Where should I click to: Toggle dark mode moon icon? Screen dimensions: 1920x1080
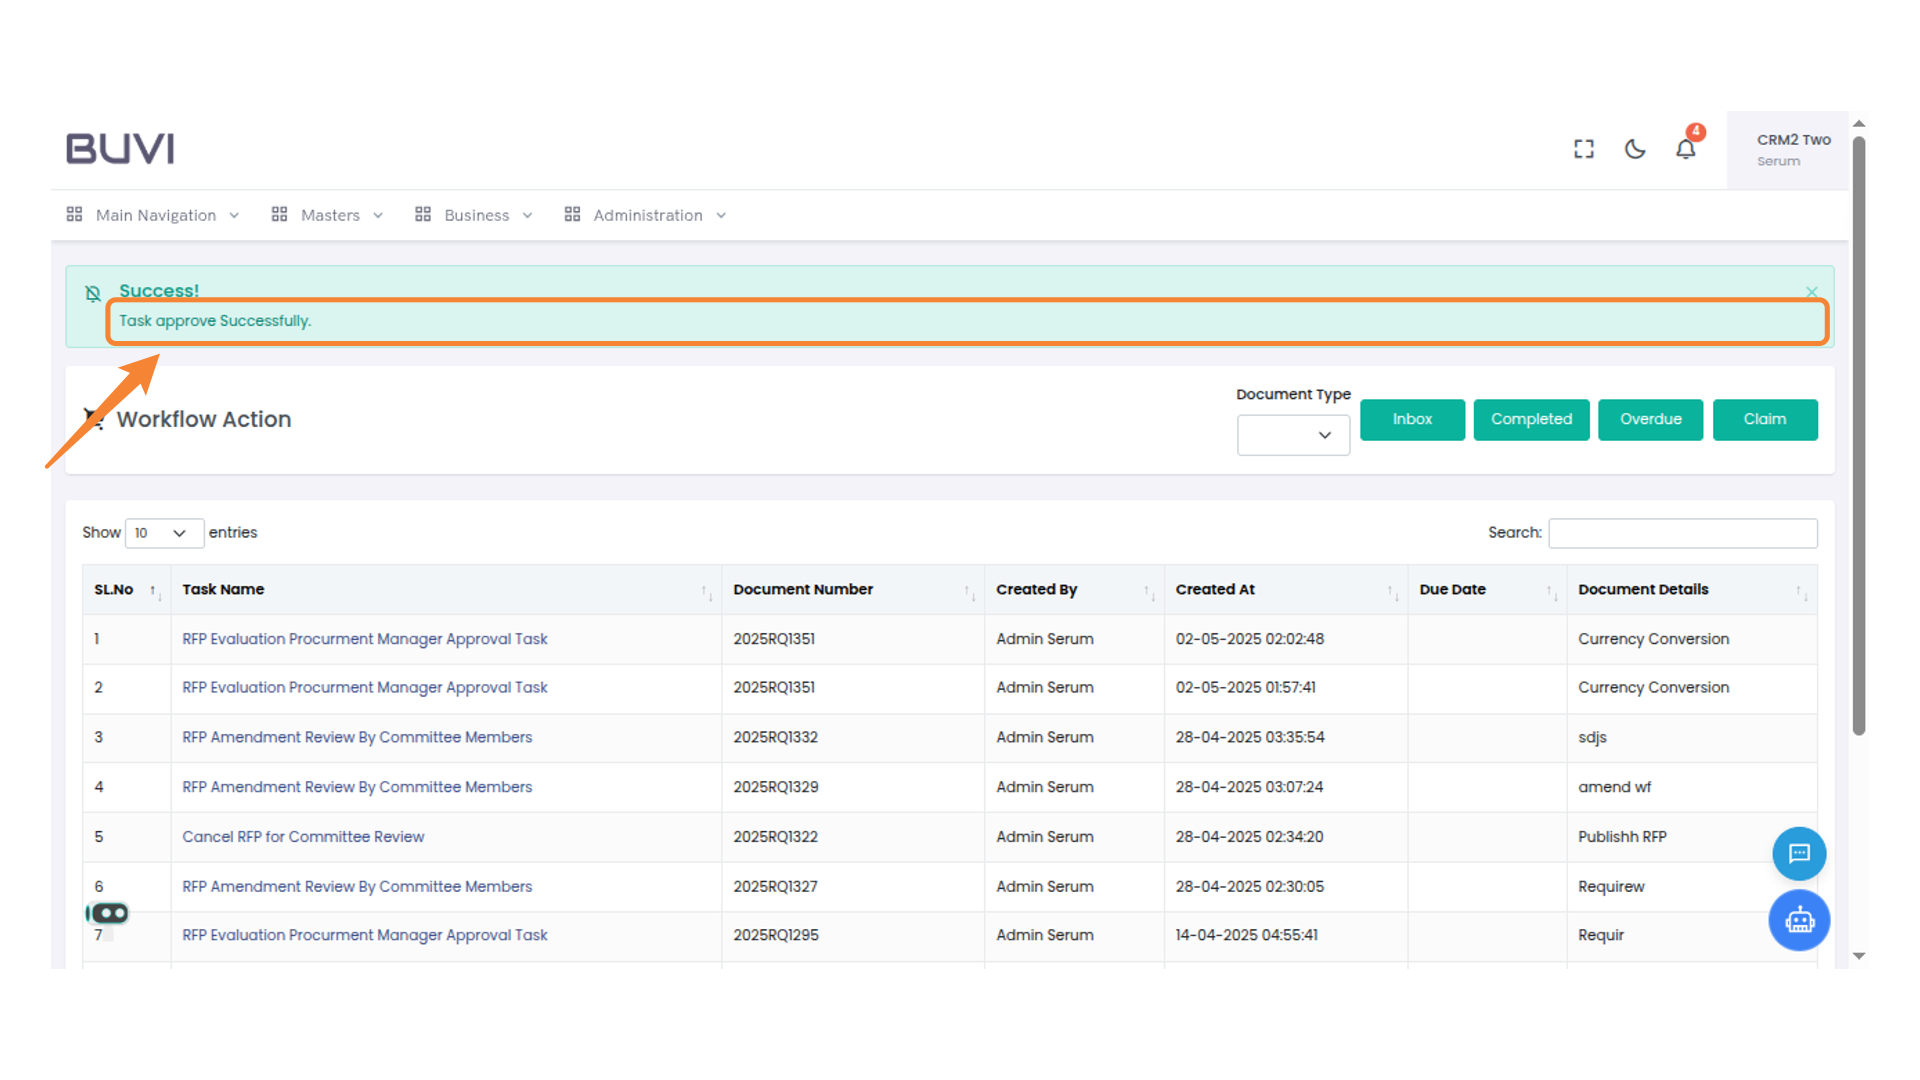[x=1635, y=149]
